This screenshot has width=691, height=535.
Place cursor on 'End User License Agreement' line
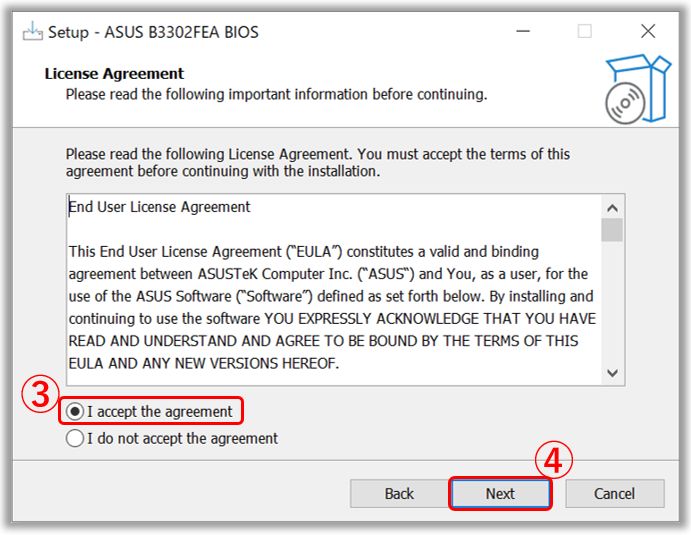[160, 207]
